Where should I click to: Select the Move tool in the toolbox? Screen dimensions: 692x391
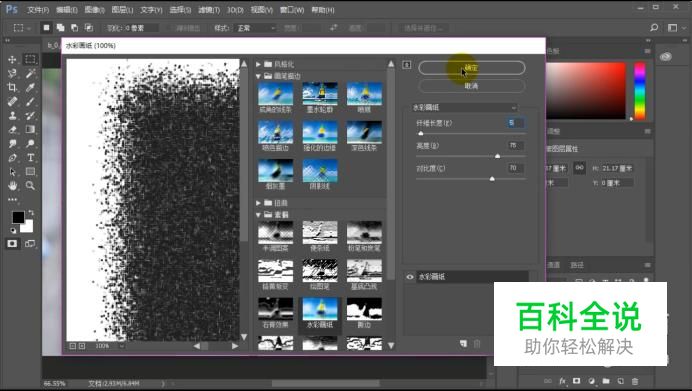tap(12, 59)
